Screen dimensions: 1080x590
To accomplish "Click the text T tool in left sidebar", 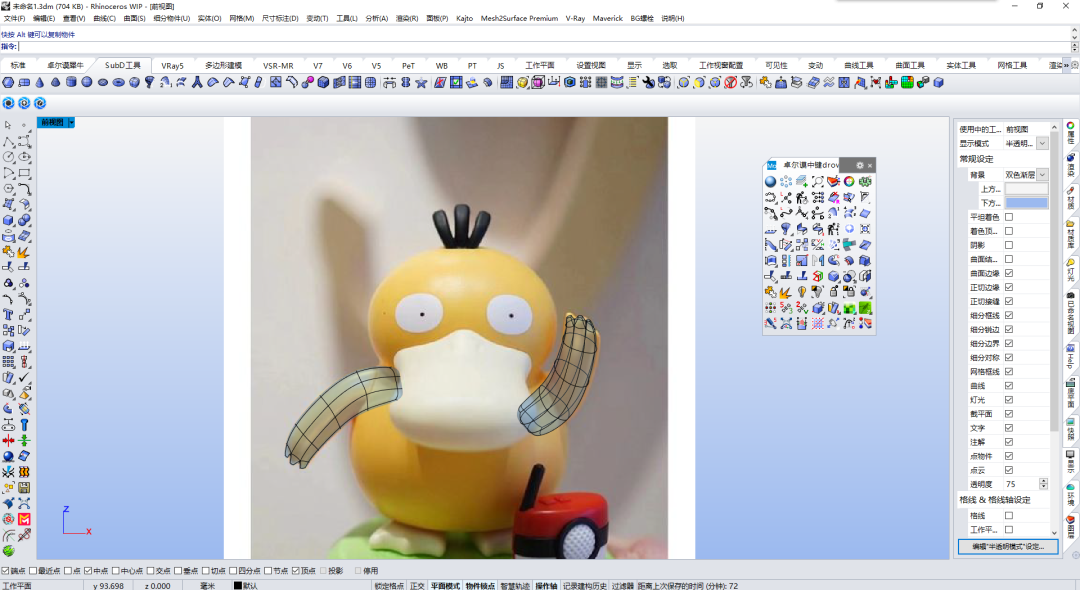I will click(x=8, y=315).
